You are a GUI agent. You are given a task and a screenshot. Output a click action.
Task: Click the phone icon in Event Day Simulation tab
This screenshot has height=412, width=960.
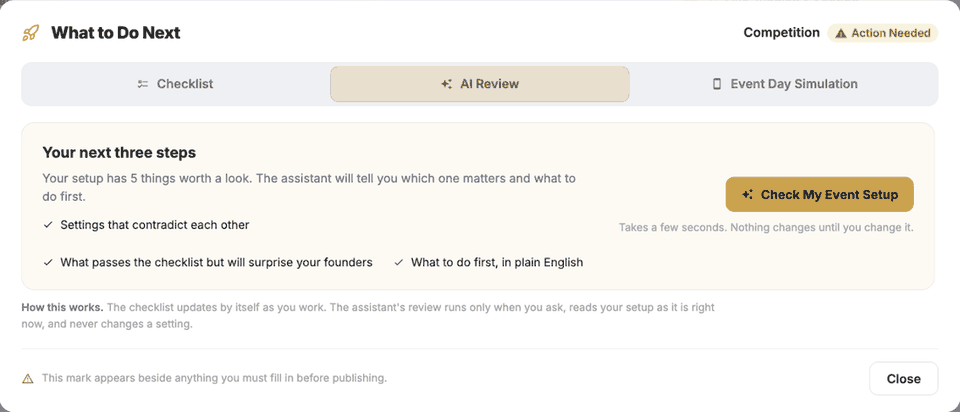717,84
